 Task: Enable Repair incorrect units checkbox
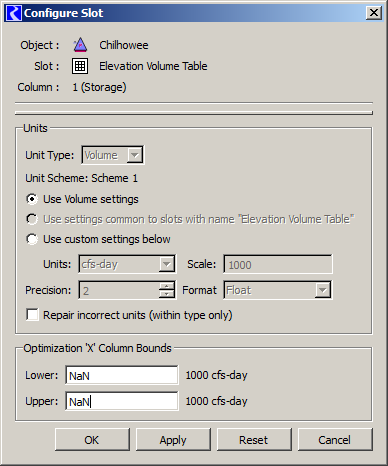pos(32,315)
